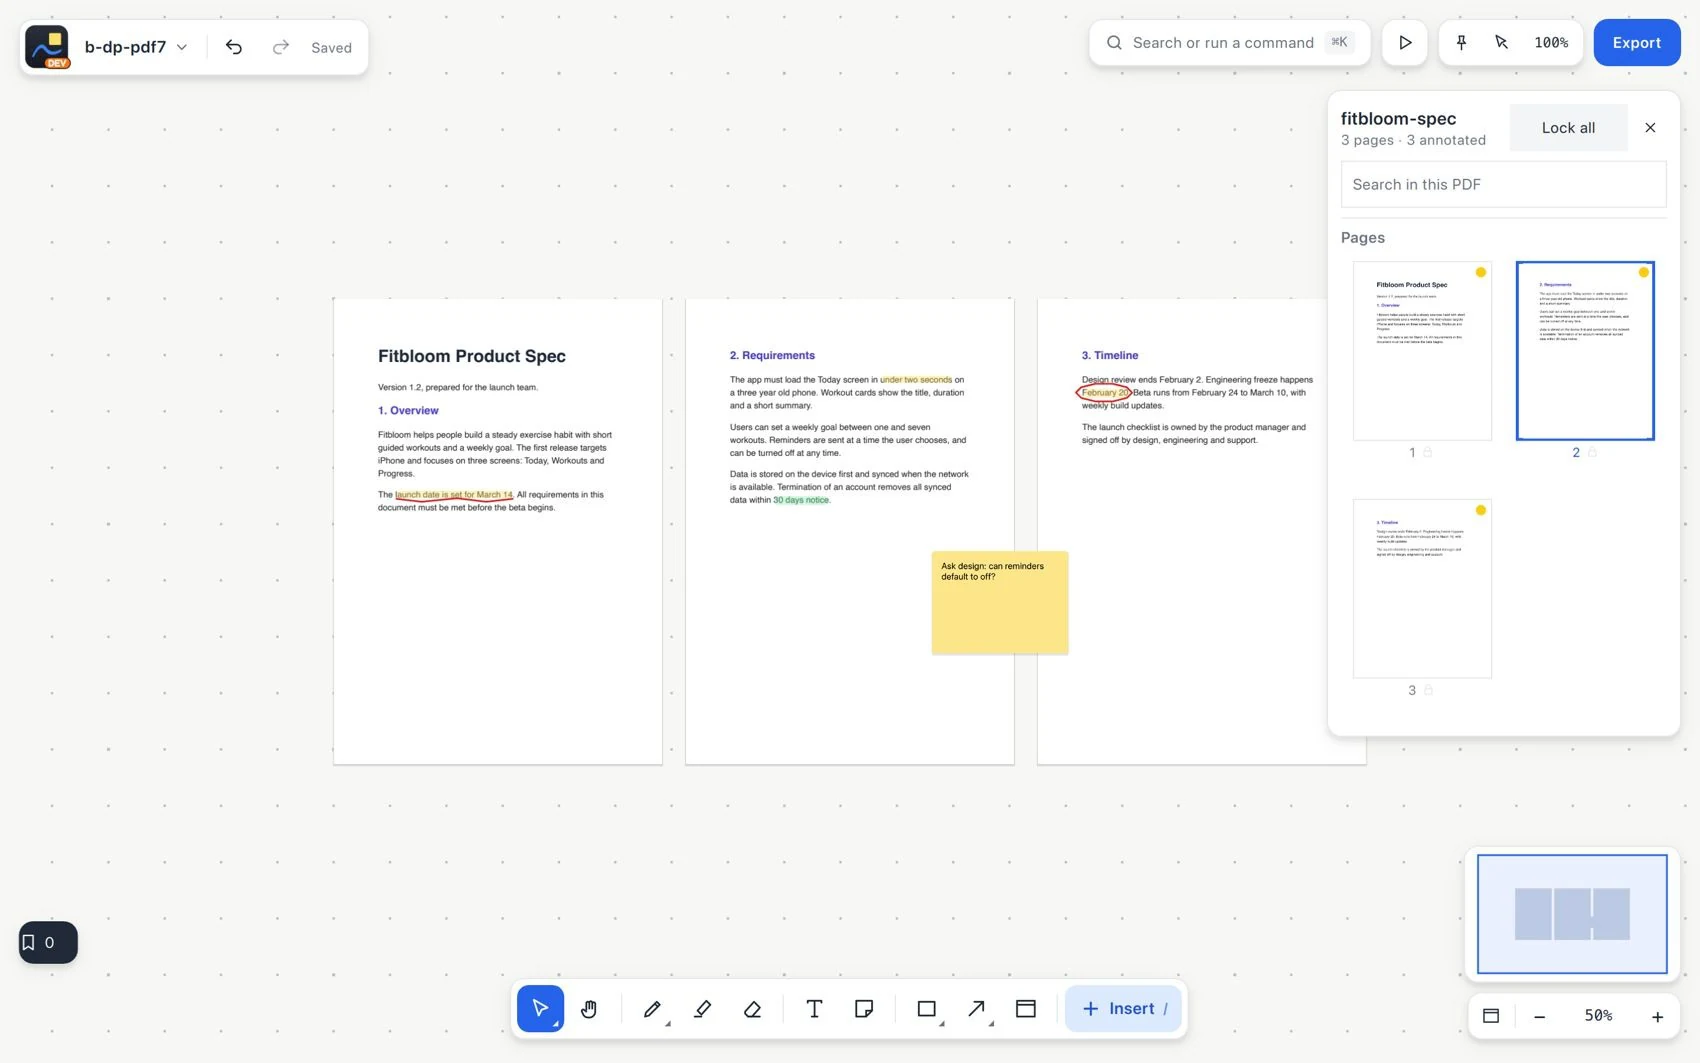Screen dimensions: 1700x1063
Task: Click the yellow annotation dot on page 1 thumbnail
Action: (x=1481, y=272)
